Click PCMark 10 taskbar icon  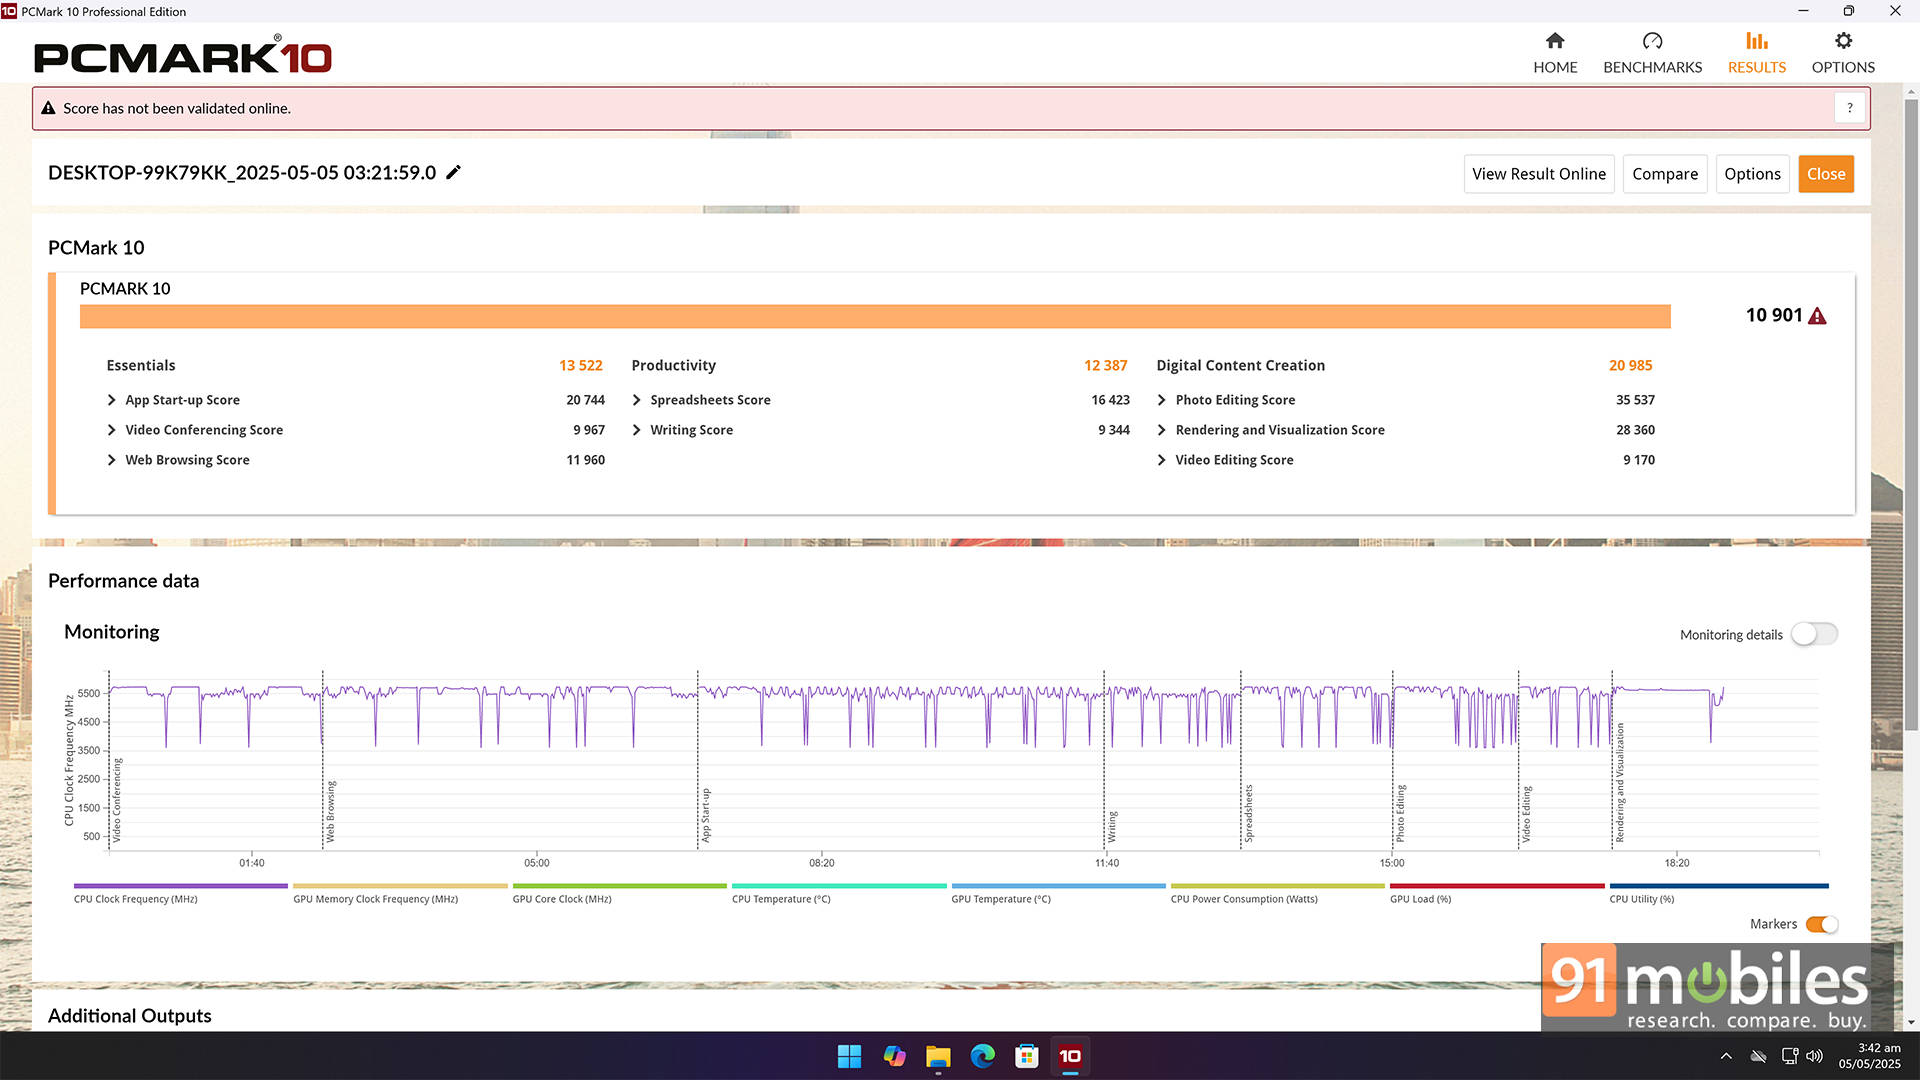point(1070,1056)
